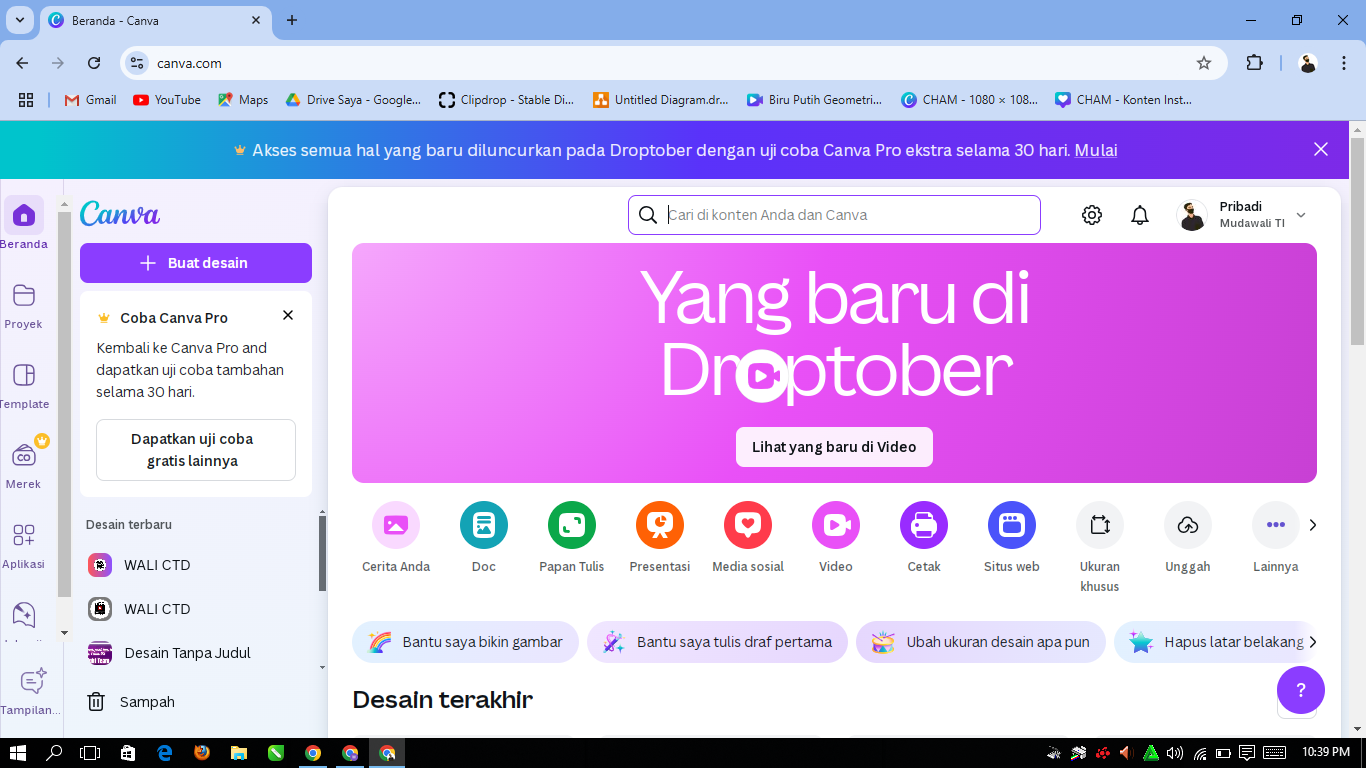Open the Chrome tab search dropdown

[19, 20]
